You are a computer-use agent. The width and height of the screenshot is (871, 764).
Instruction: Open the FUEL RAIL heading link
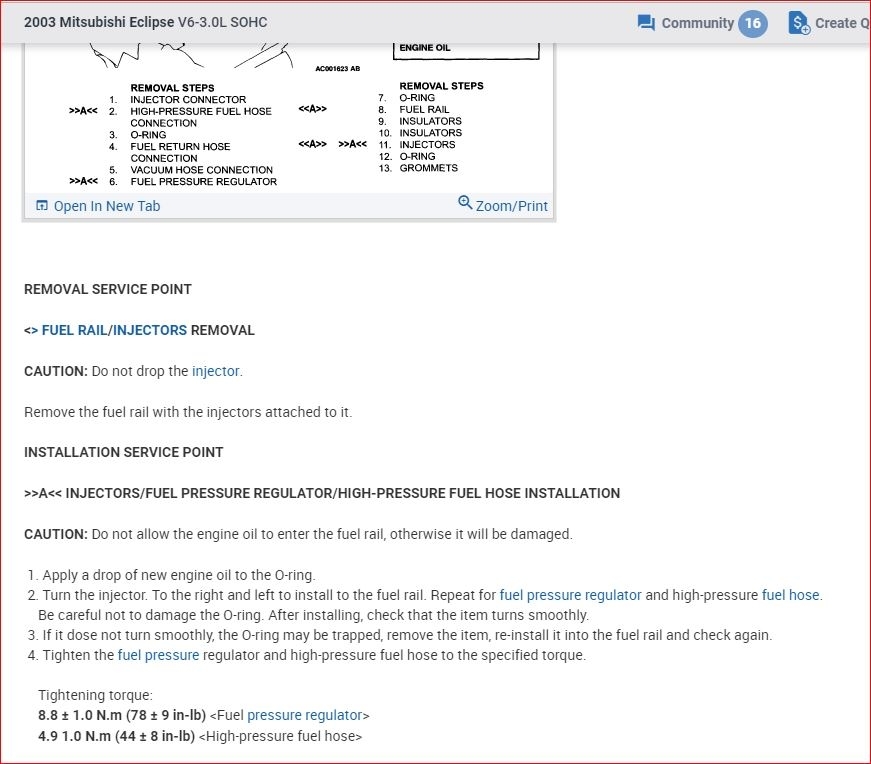pyautogui.click(x=75, y=330)
